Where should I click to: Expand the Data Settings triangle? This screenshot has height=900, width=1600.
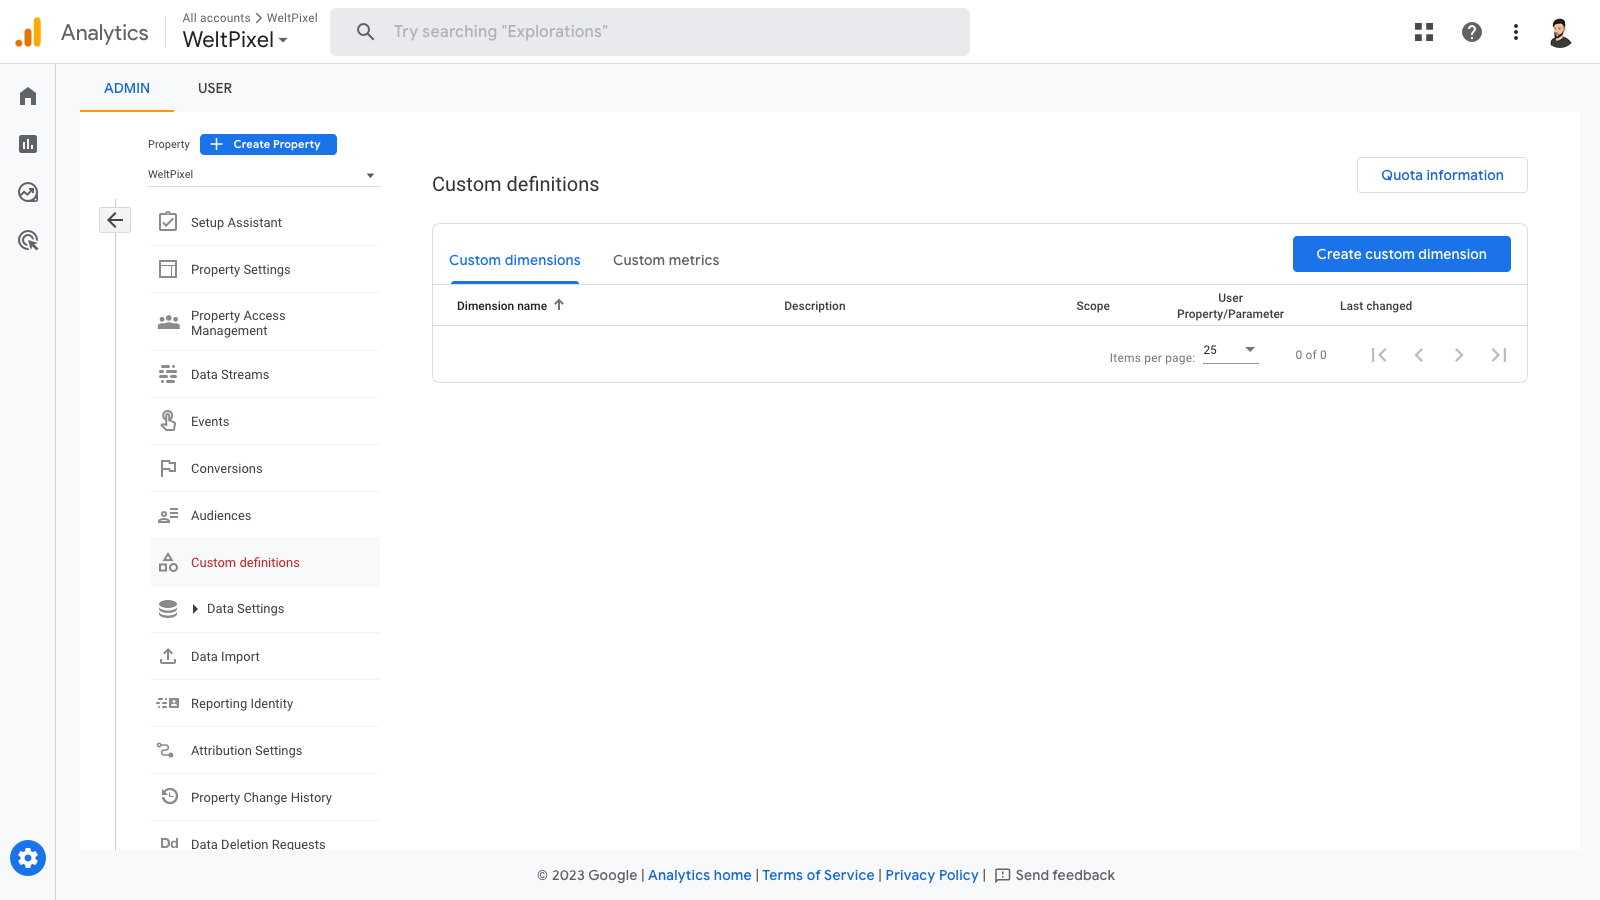(x=195, y=609)
